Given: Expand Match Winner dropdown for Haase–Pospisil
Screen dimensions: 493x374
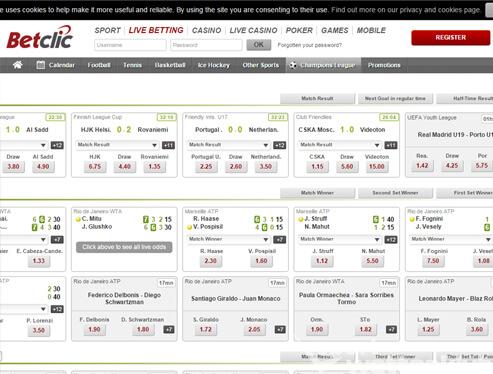Looking at the screenshot, I should point(229,239).
